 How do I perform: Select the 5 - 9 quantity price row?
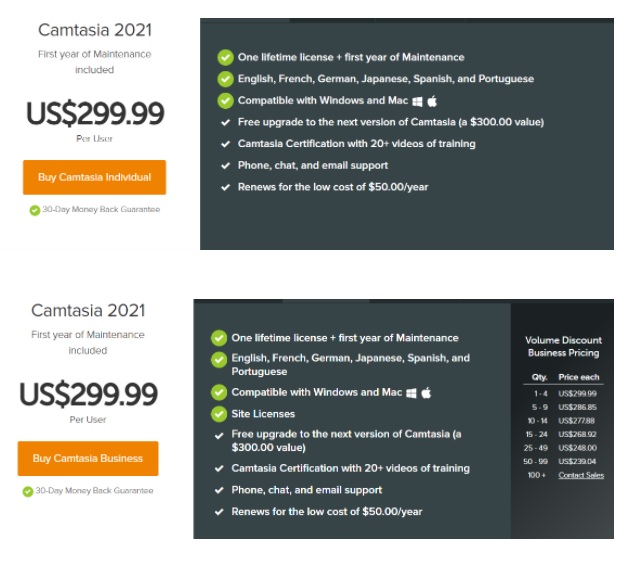[564, 407]
